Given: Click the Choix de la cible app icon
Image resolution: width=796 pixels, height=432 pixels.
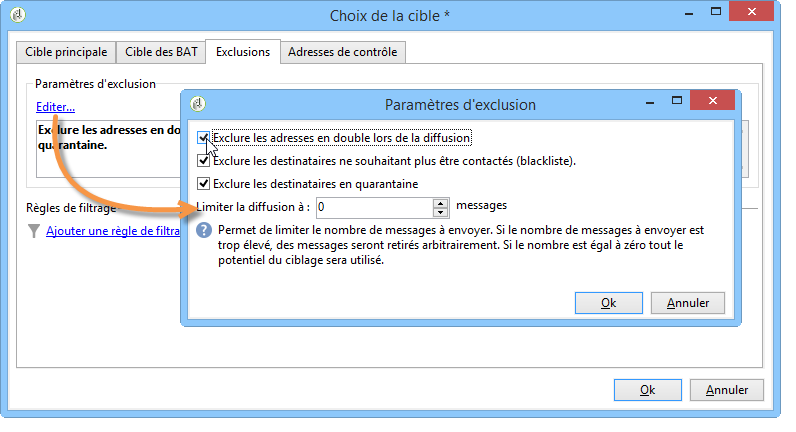Looking at the screenshot, I should pos(18,15).
